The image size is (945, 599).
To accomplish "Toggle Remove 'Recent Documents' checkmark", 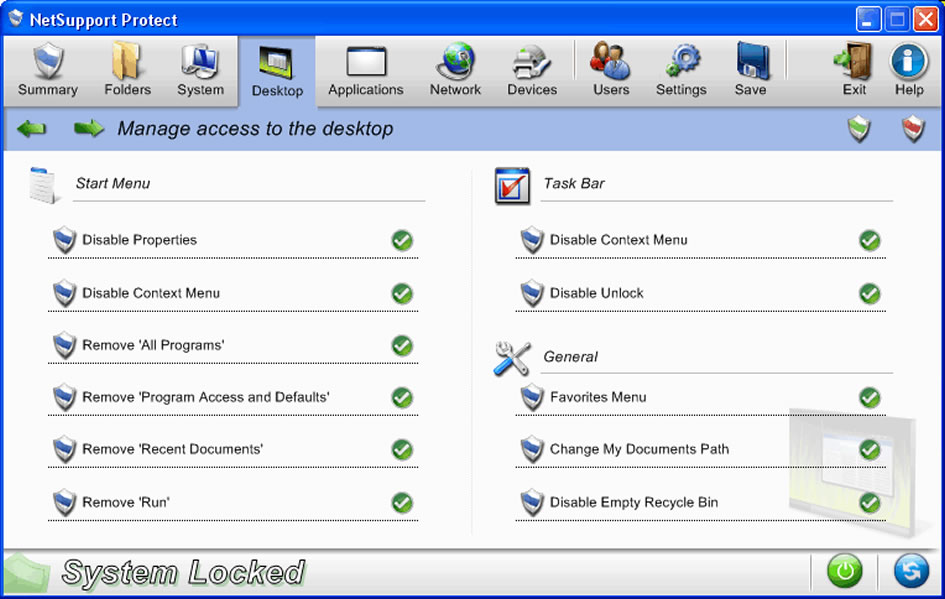I will (402, 450).
